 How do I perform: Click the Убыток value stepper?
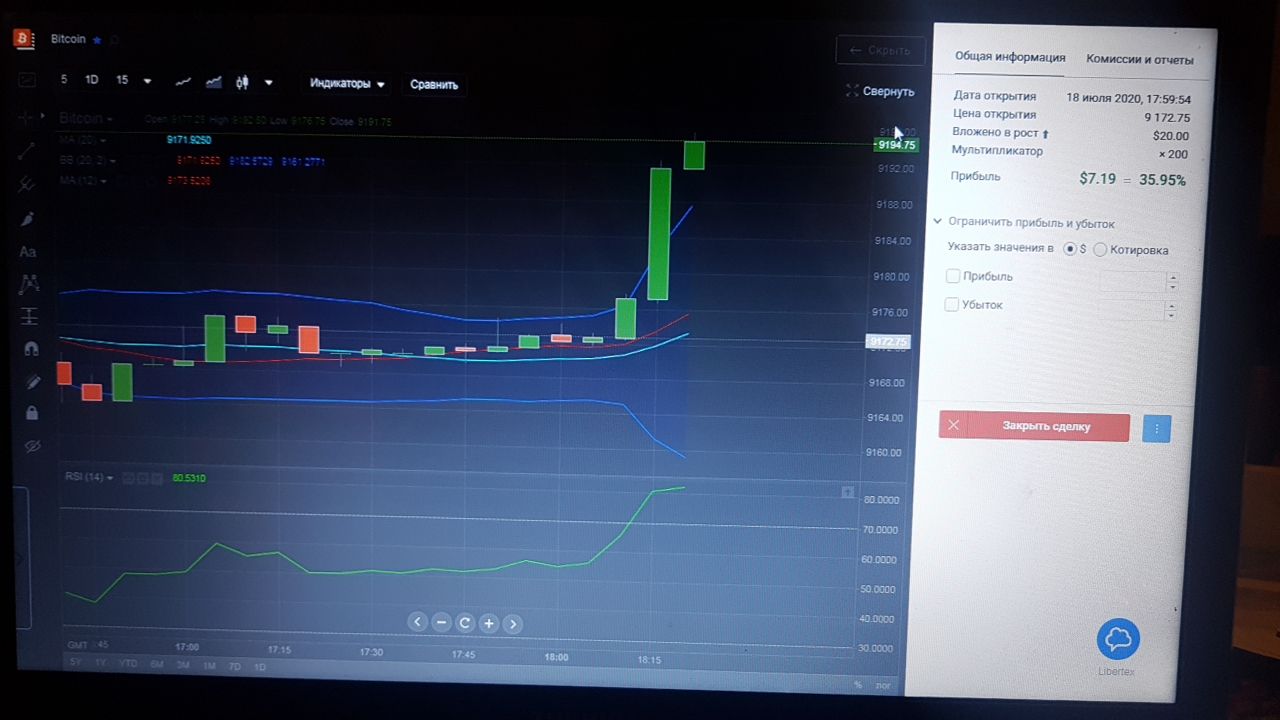coord(1171,310)
